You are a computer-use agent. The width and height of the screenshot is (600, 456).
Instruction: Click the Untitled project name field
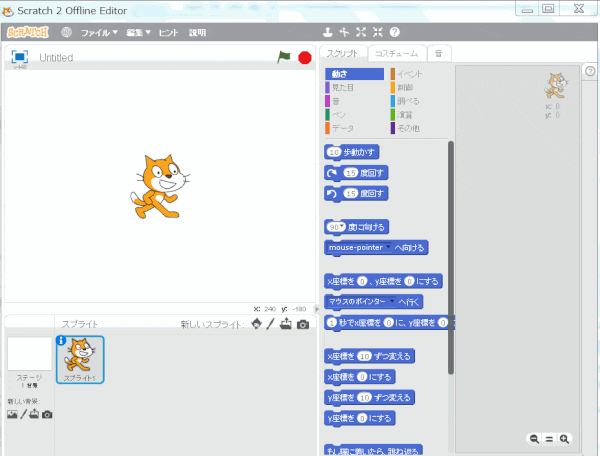[x=56, y=58]
